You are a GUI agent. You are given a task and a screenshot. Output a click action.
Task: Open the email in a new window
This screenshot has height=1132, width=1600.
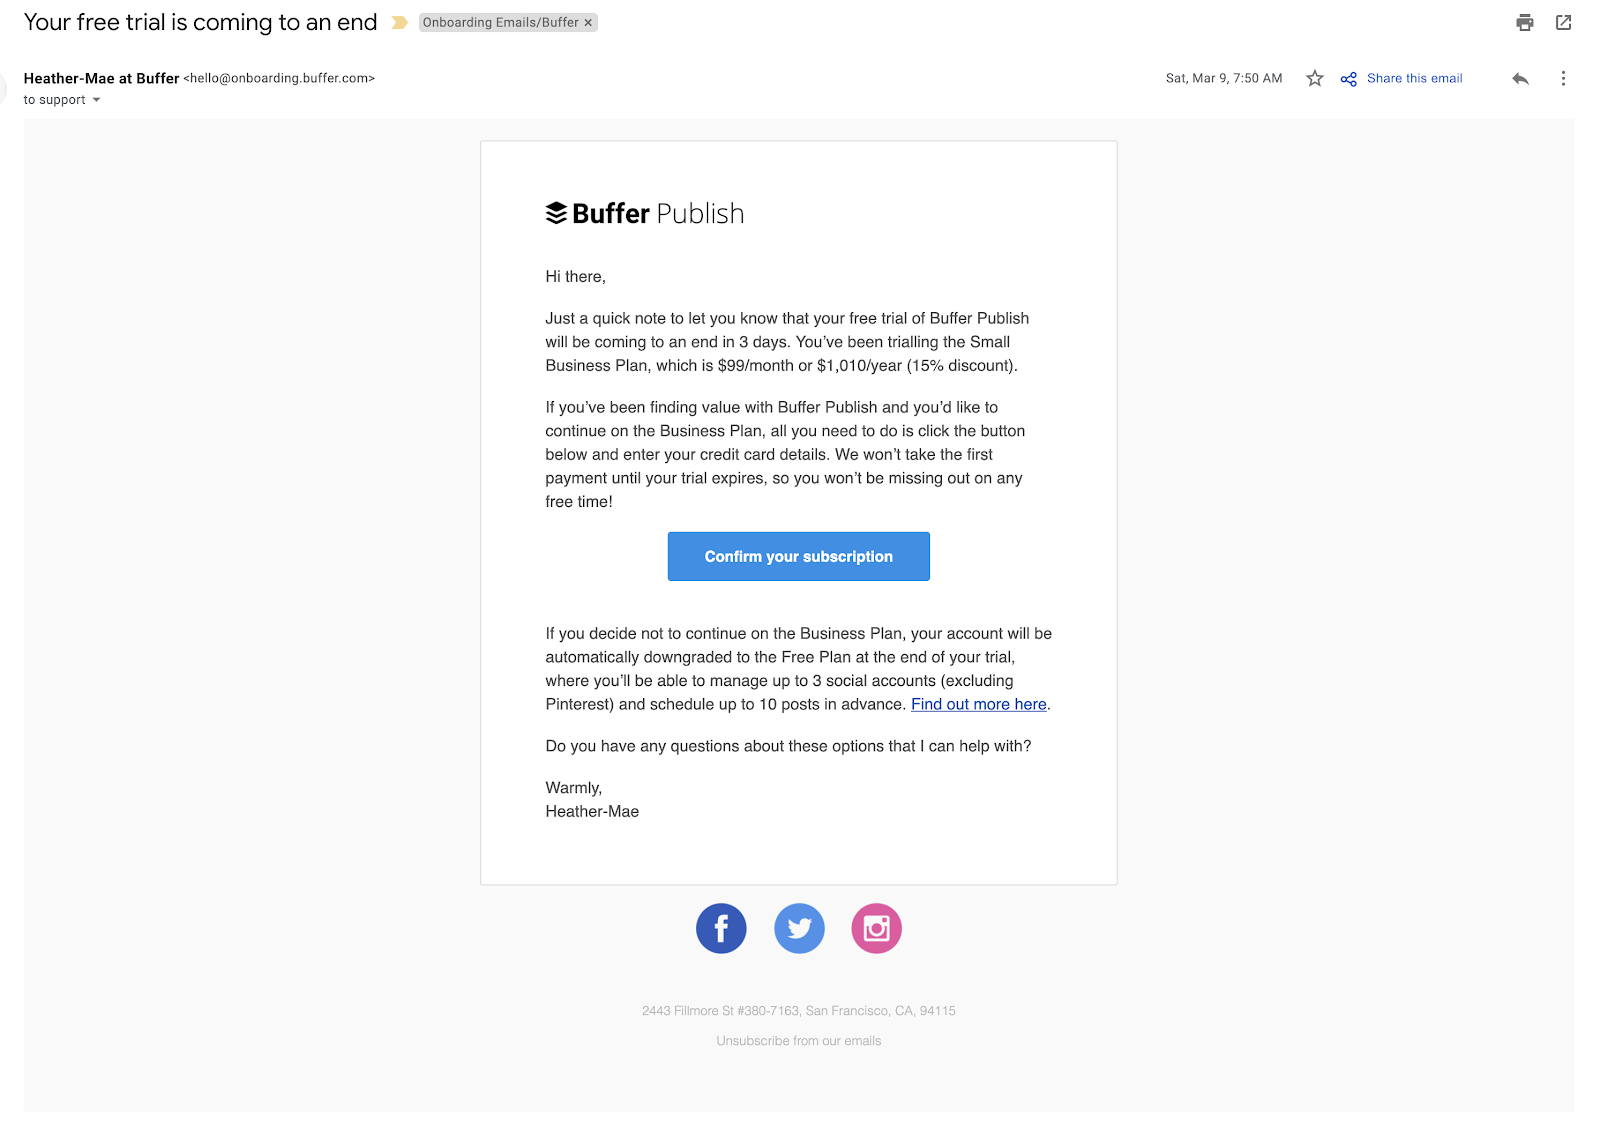tap(1563, 23)
